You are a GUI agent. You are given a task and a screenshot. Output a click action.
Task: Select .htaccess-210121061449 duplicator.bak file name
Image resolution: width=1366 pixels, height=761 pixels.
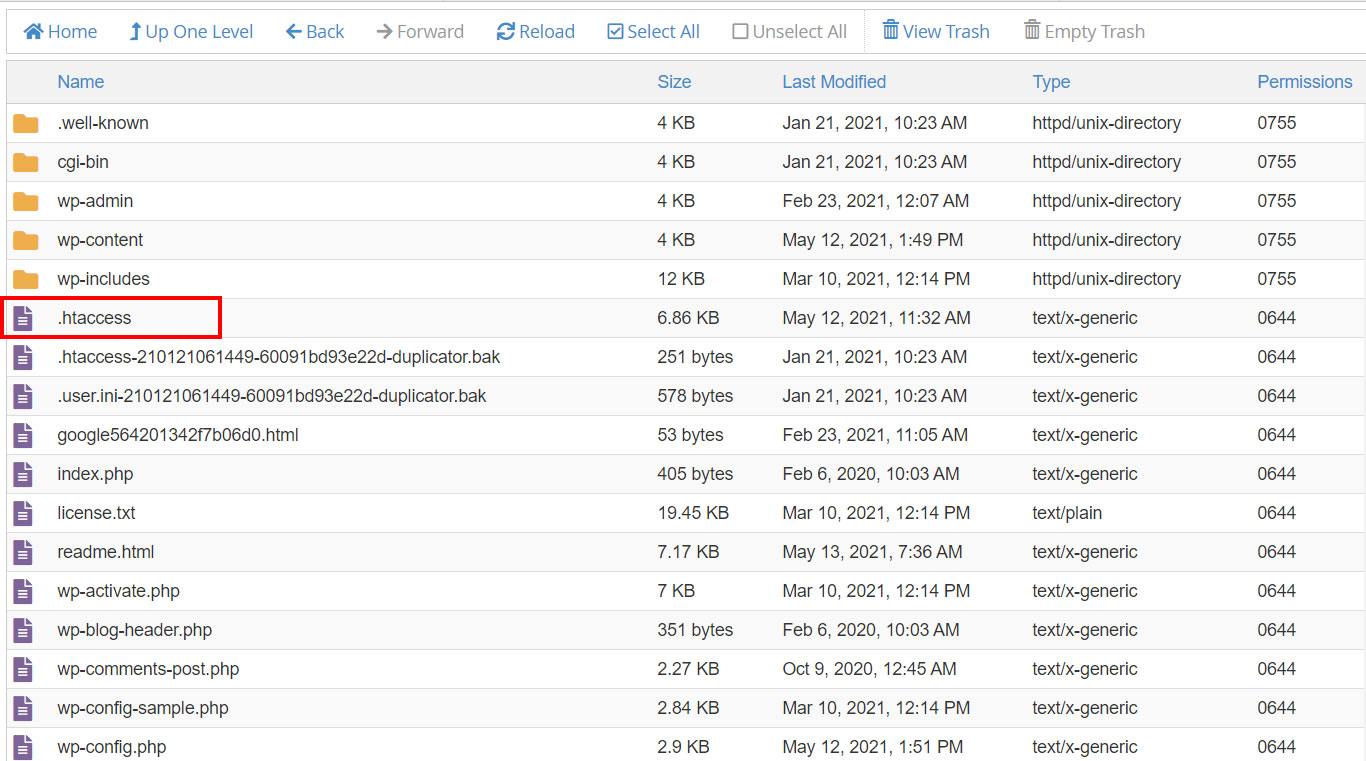coord(279,357)
